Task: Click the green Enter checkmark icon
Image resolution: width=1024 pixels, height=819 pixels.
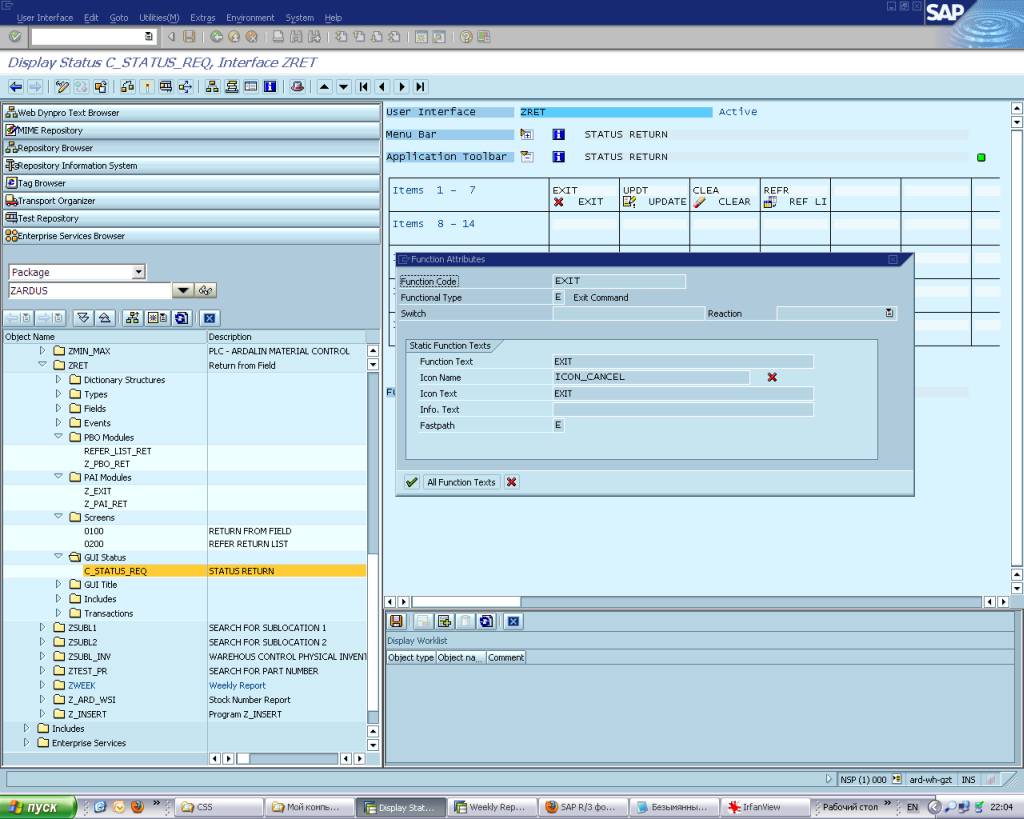Action: pos(14,37)
